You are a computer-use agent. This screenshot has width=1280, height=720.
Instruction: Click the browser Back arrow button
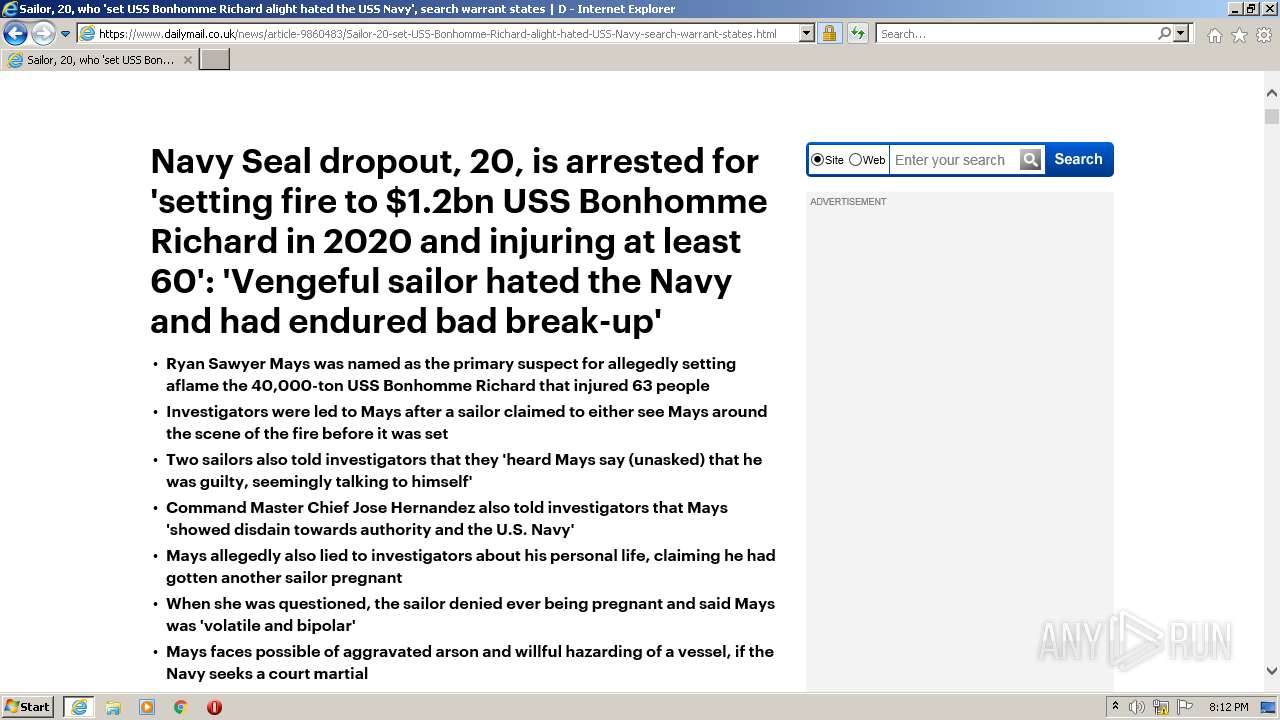click(15, 33)
